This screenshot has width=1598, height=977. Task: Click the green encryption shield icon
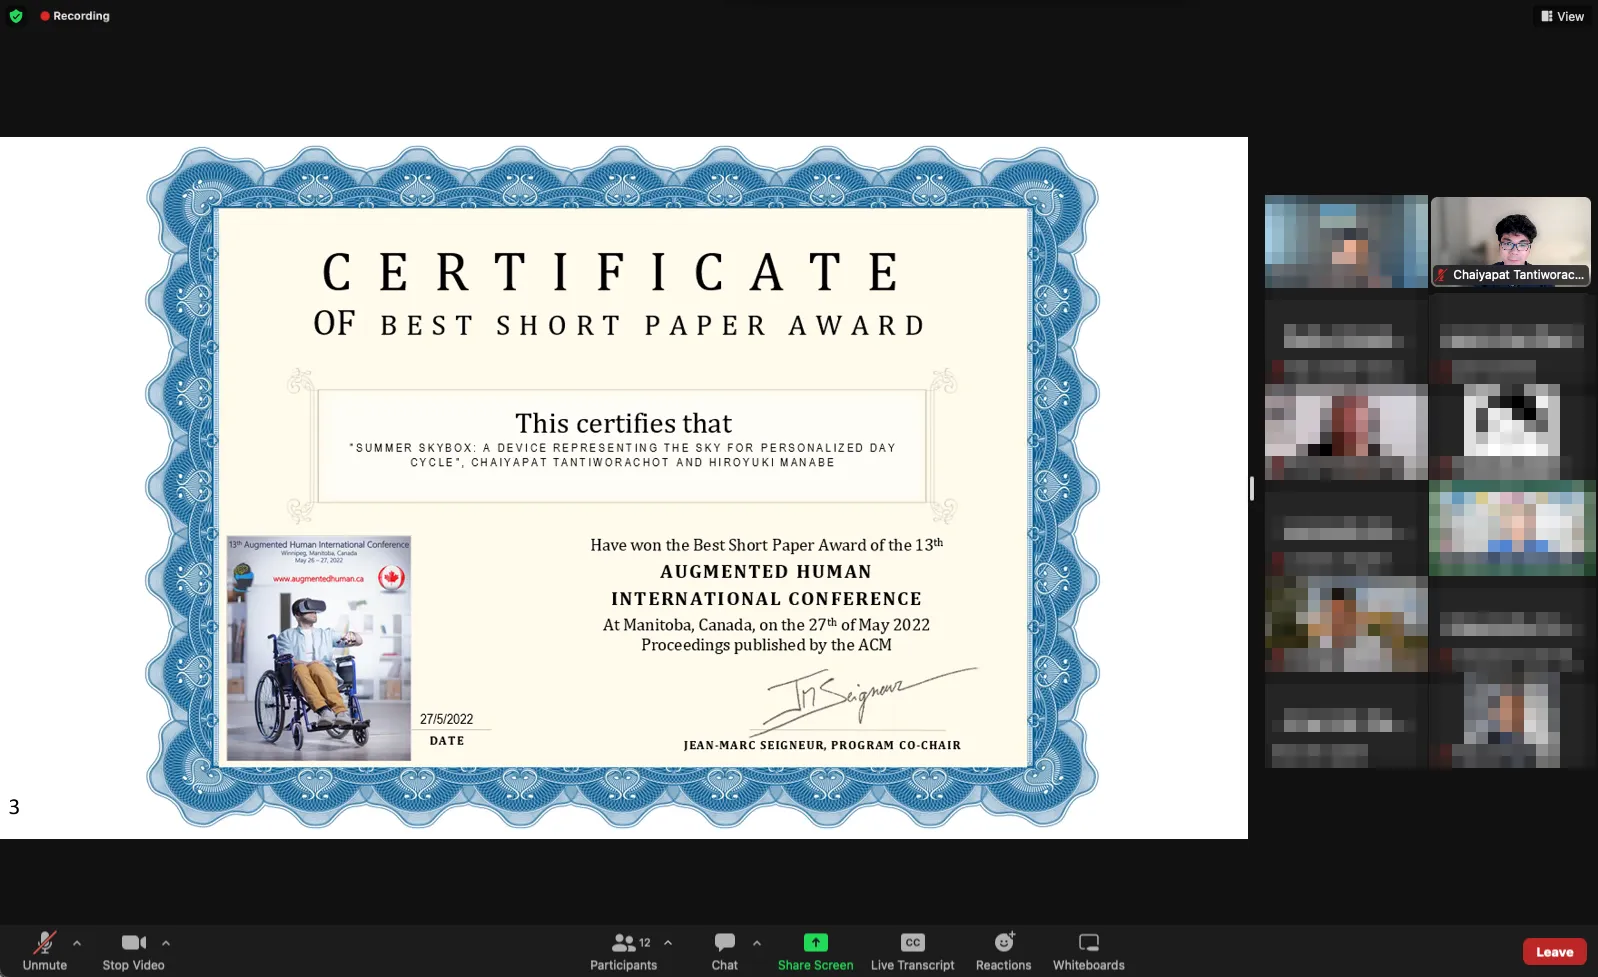[x=16, y=16]
